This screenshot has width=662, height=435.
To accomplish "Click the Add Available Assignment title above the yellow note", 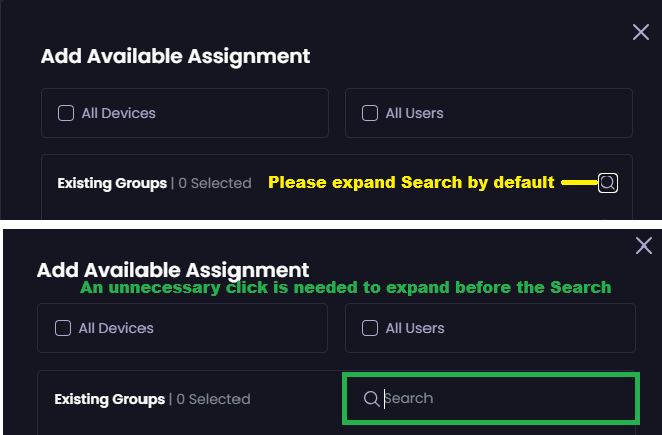I will (x=175, y=56).
